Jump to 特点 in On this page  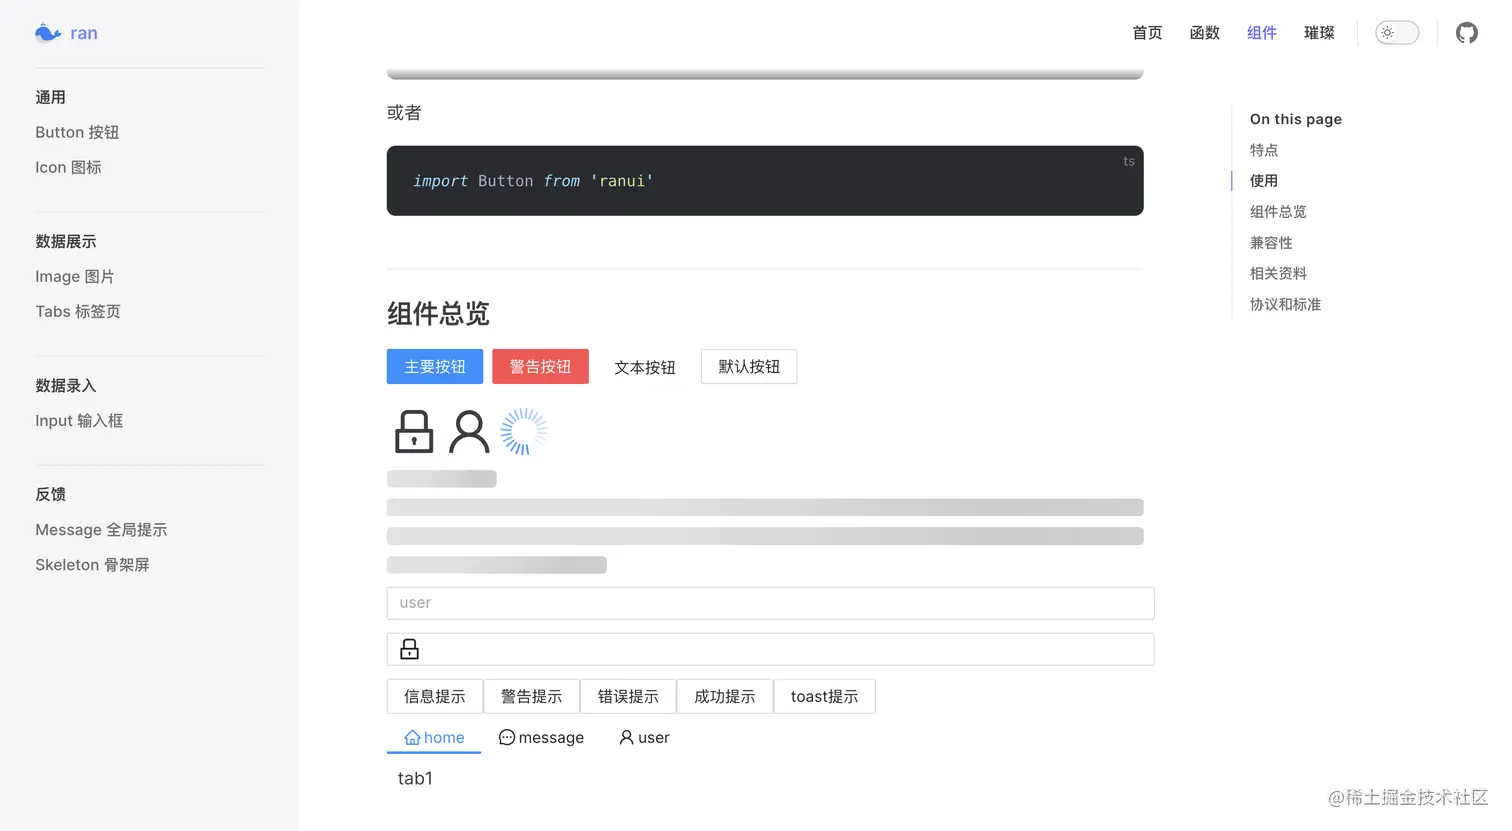pyautogui.click(x=1264, y=150)
